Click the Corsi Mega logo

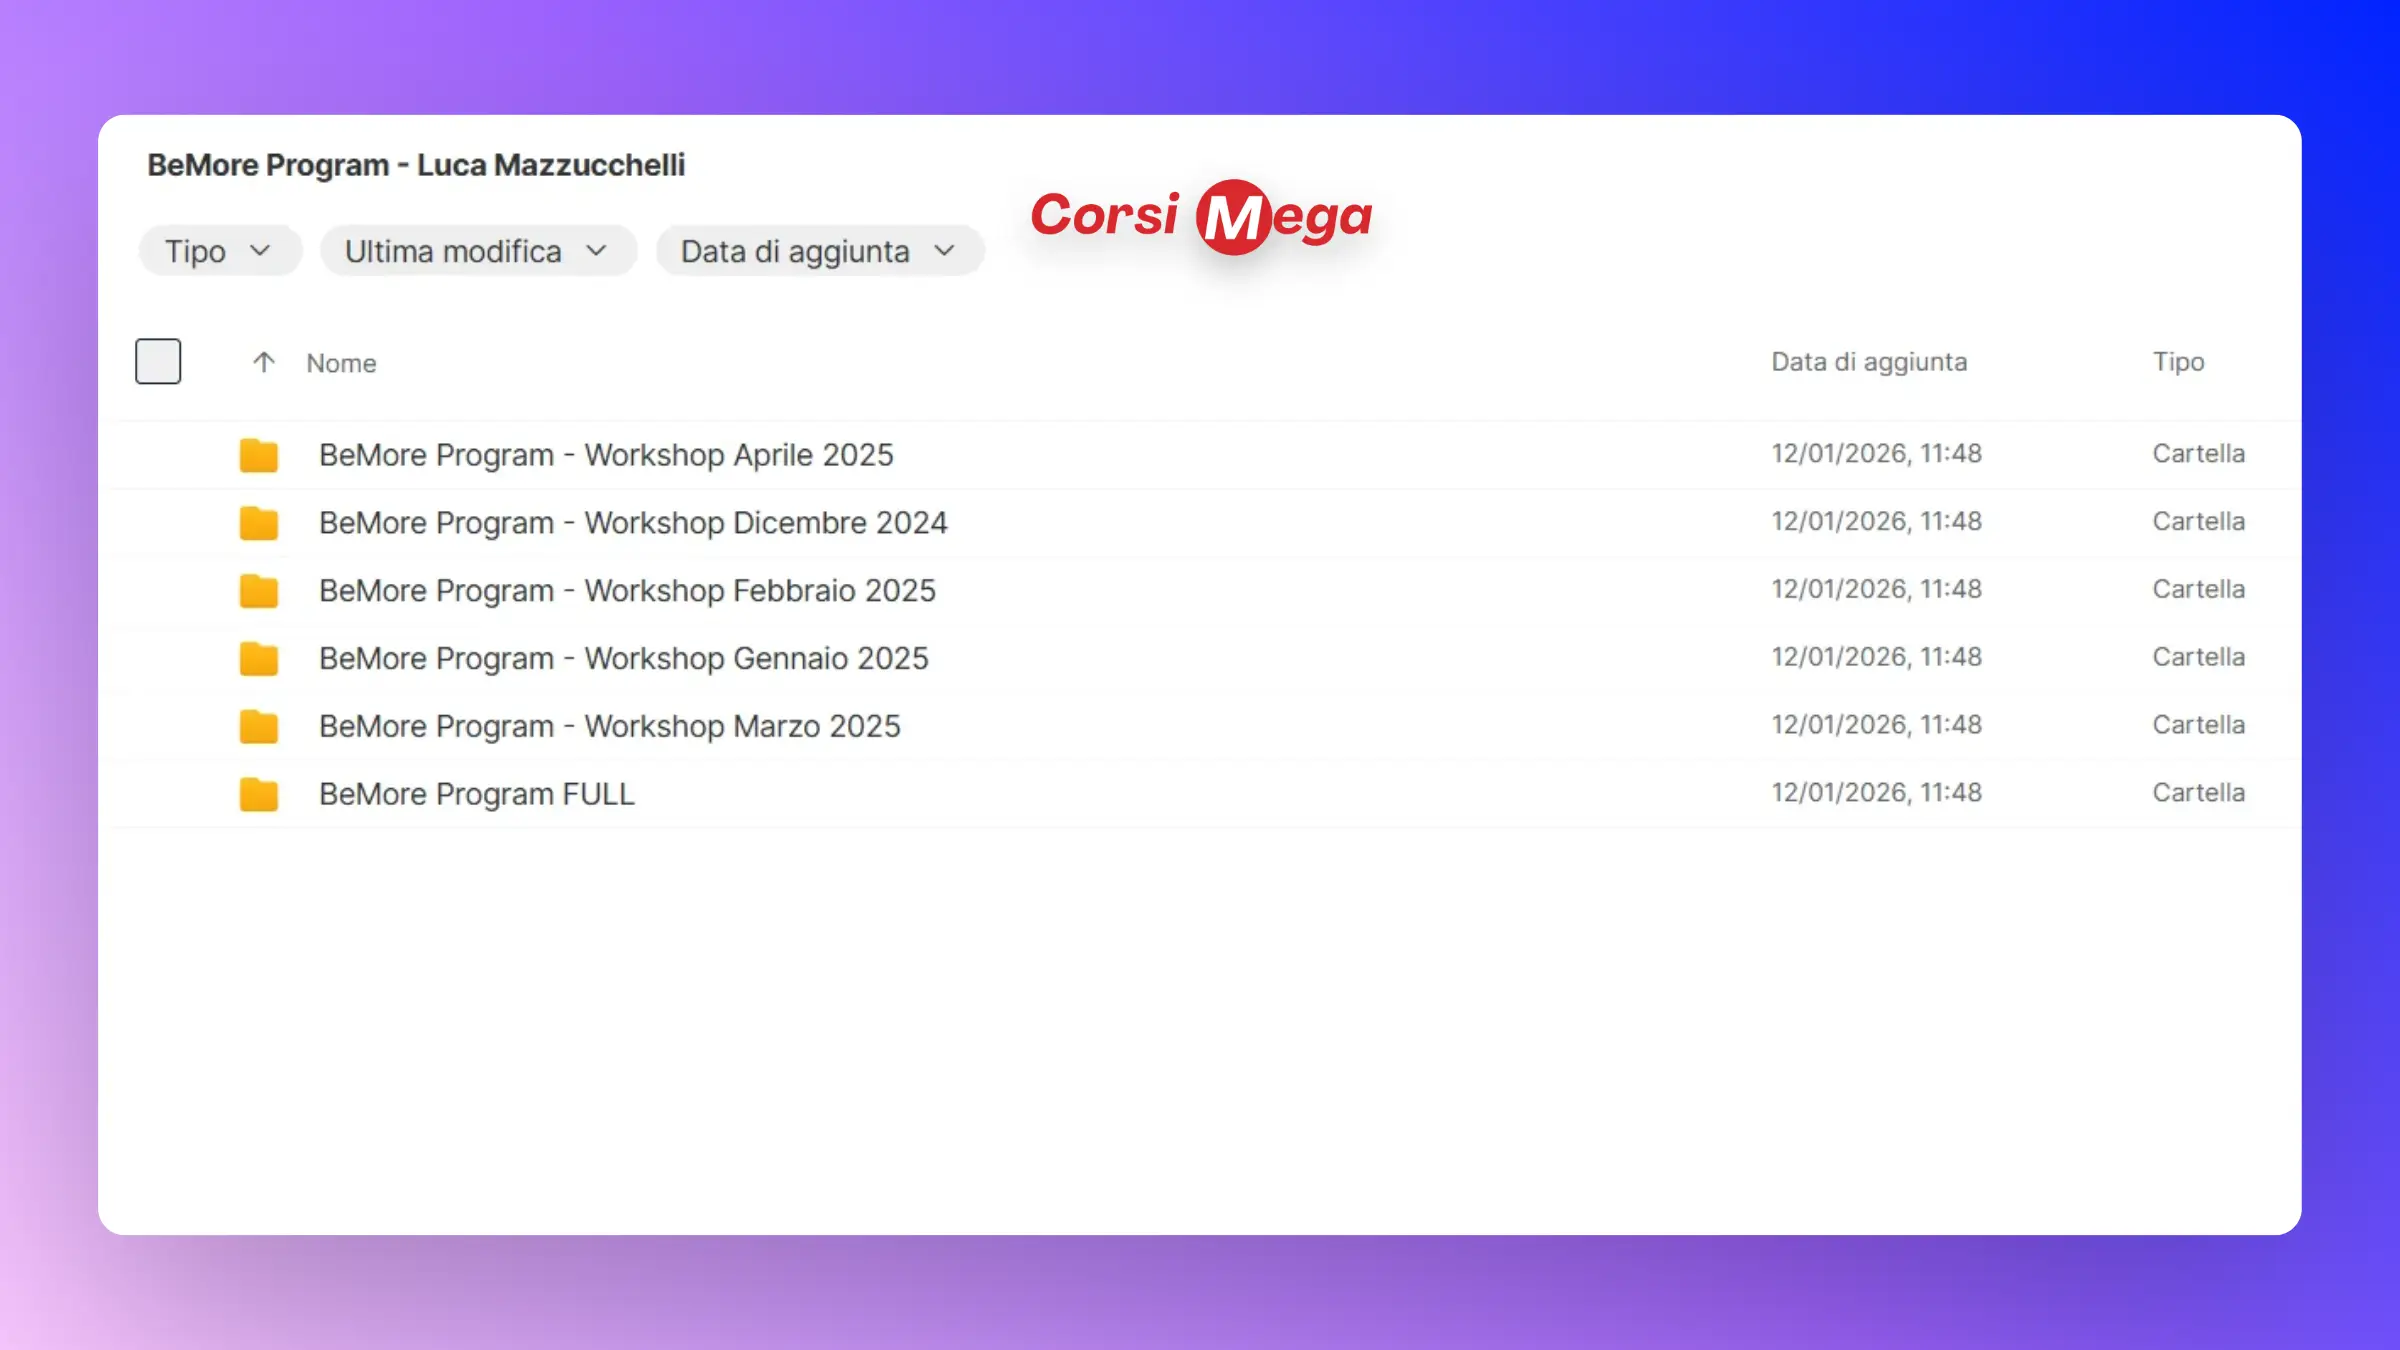[1201, 217]
